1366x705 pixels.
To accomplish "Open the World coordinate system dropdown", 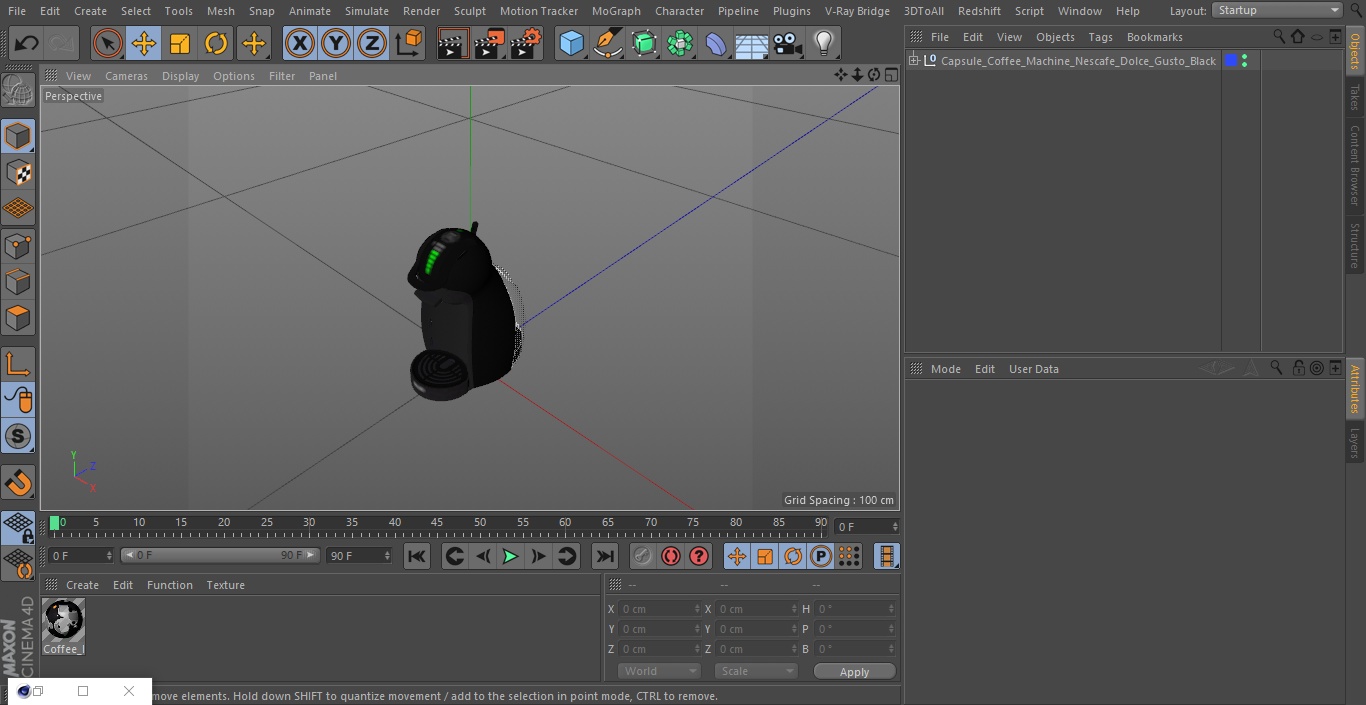I will pyautogui.click(x=659, y=671).
